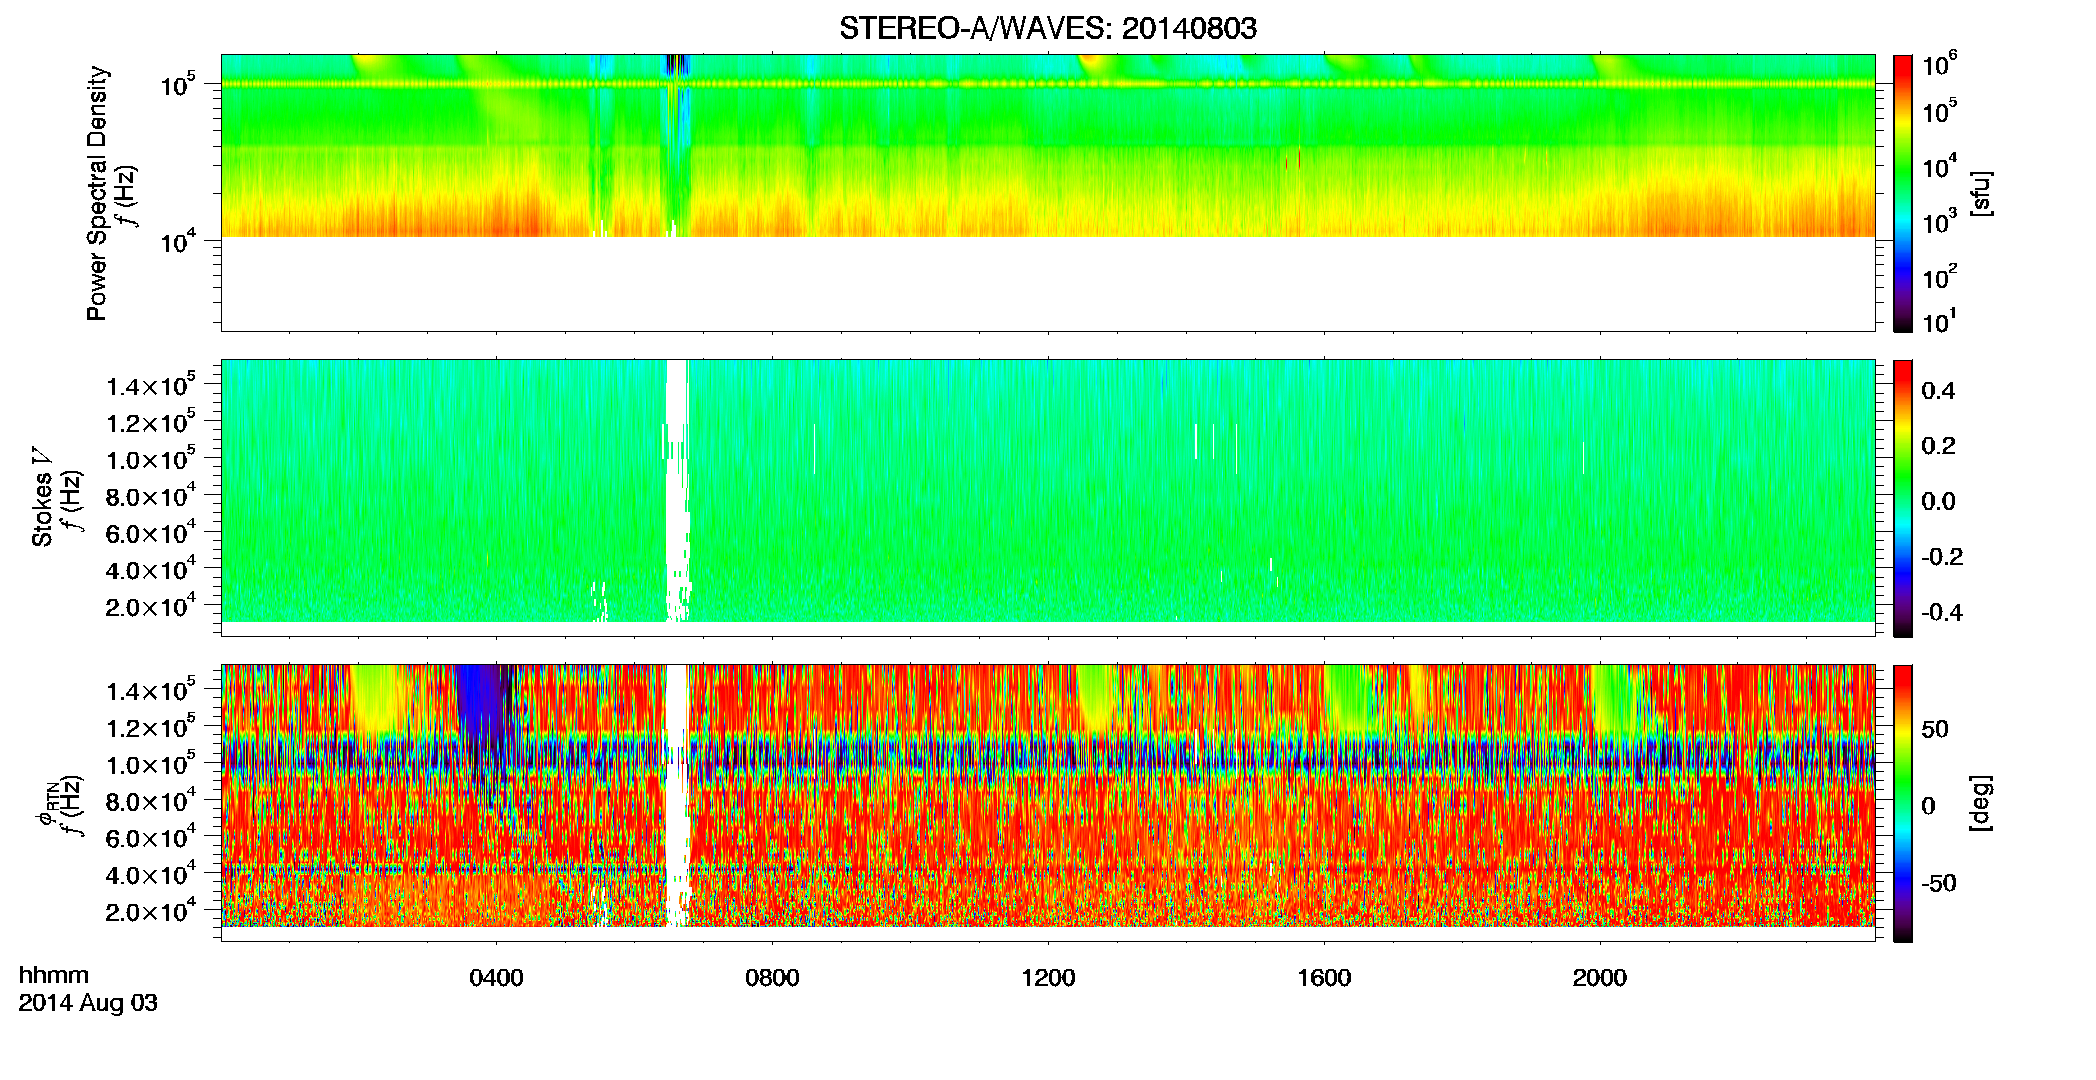This screenshot has height=1080, width=2096.
Task: Click the title "STEREO-A/WAVES: 20140803"
Action: 1047,28
